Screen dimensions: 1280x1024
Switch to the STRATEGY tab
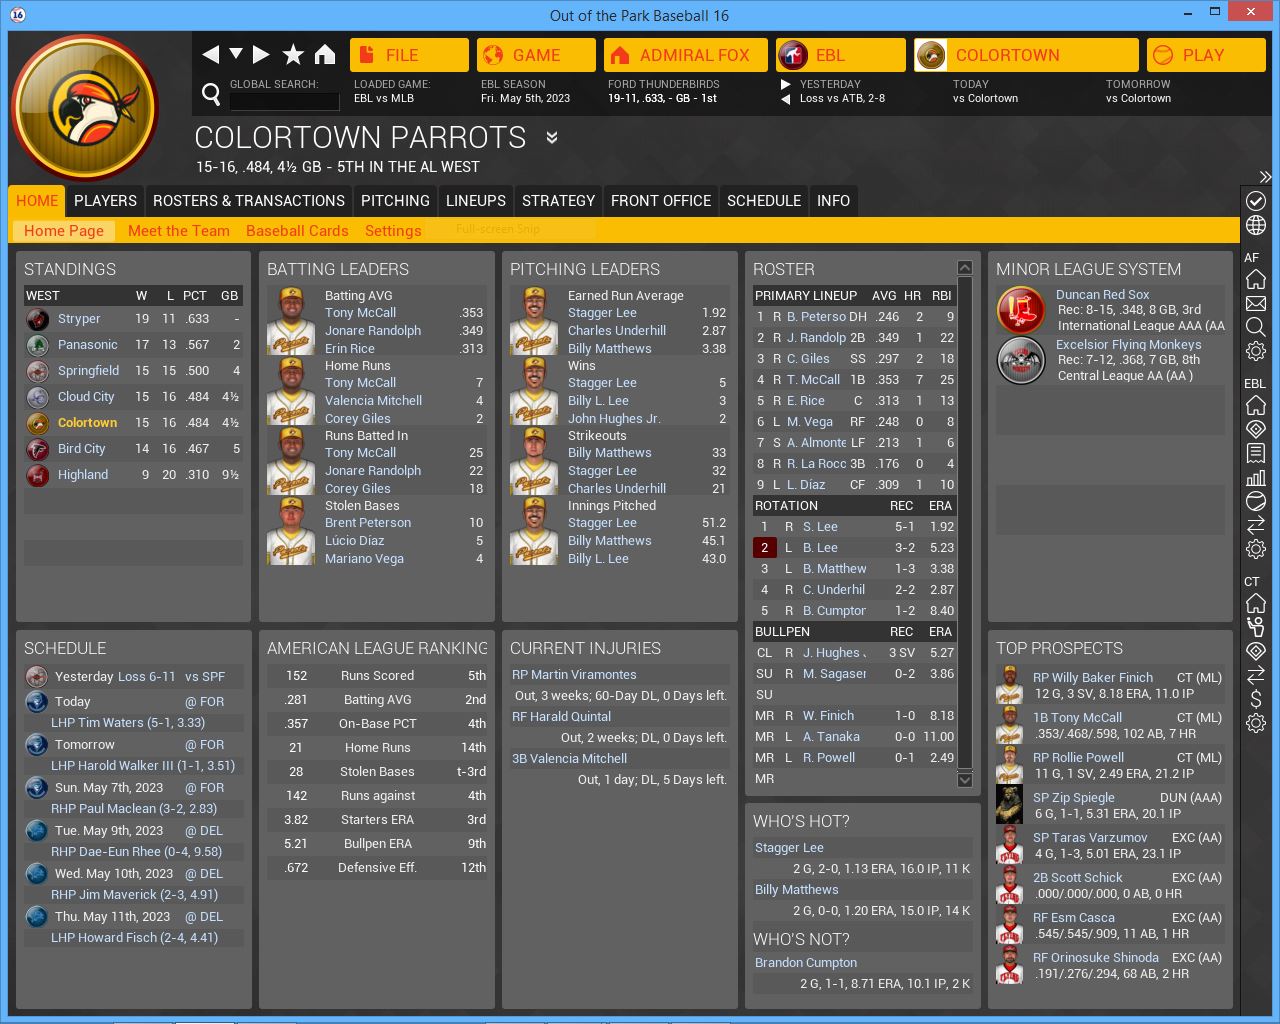pos(558,201)
